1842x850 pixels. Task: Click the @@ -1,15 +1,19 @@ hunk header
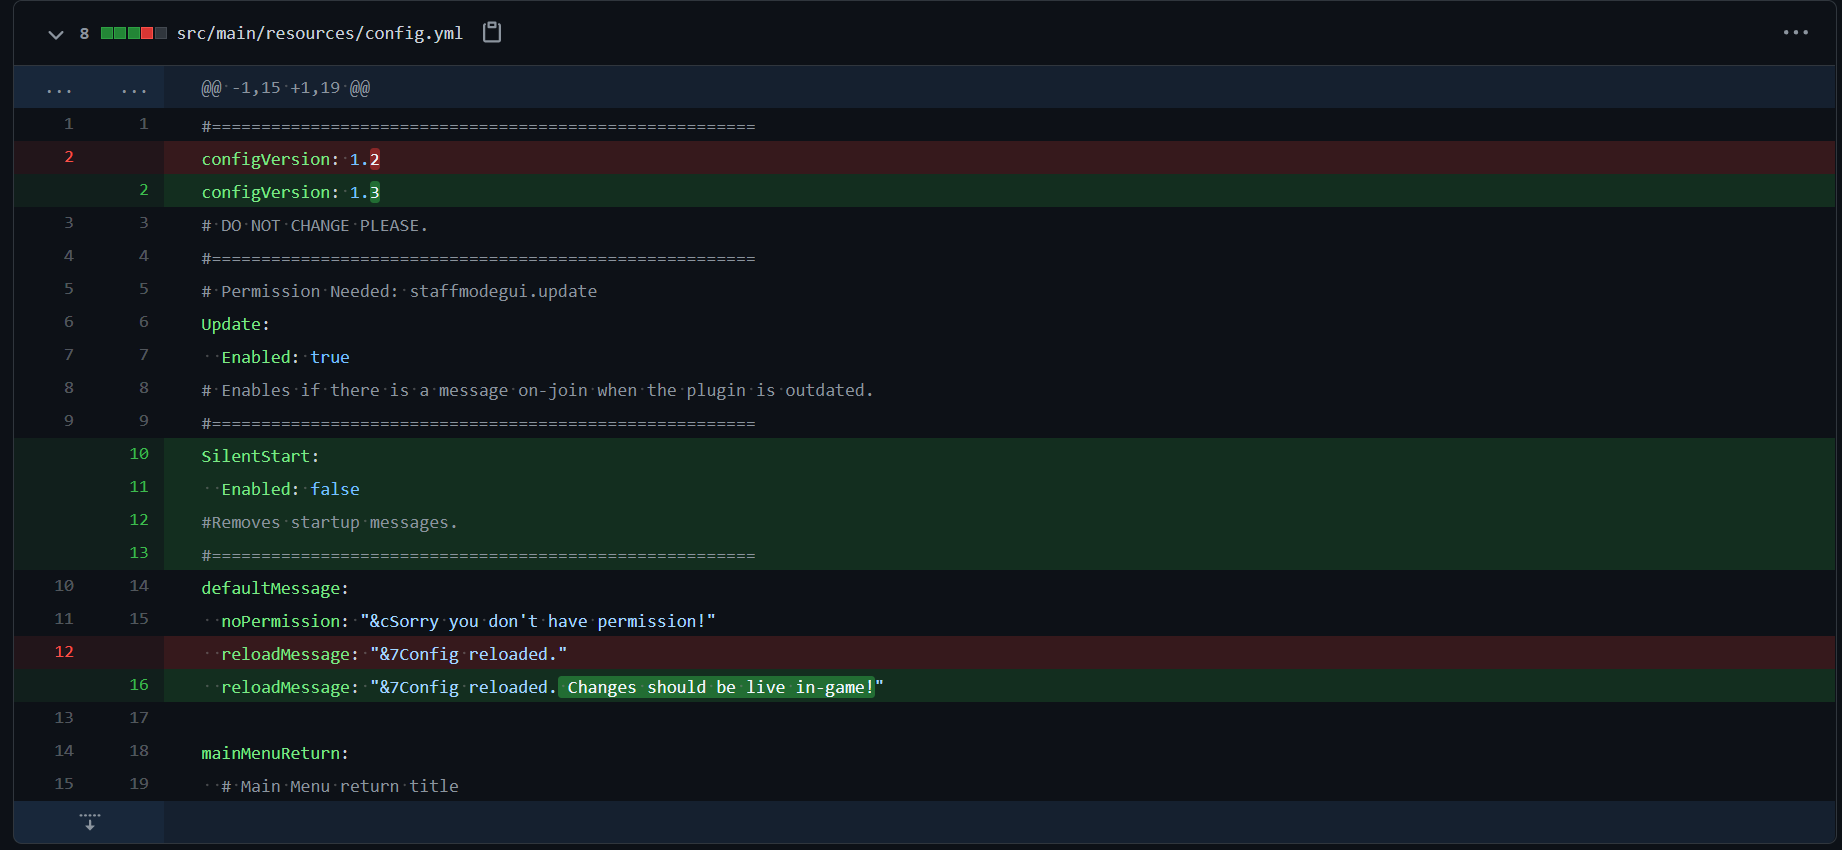pos(286,88)
